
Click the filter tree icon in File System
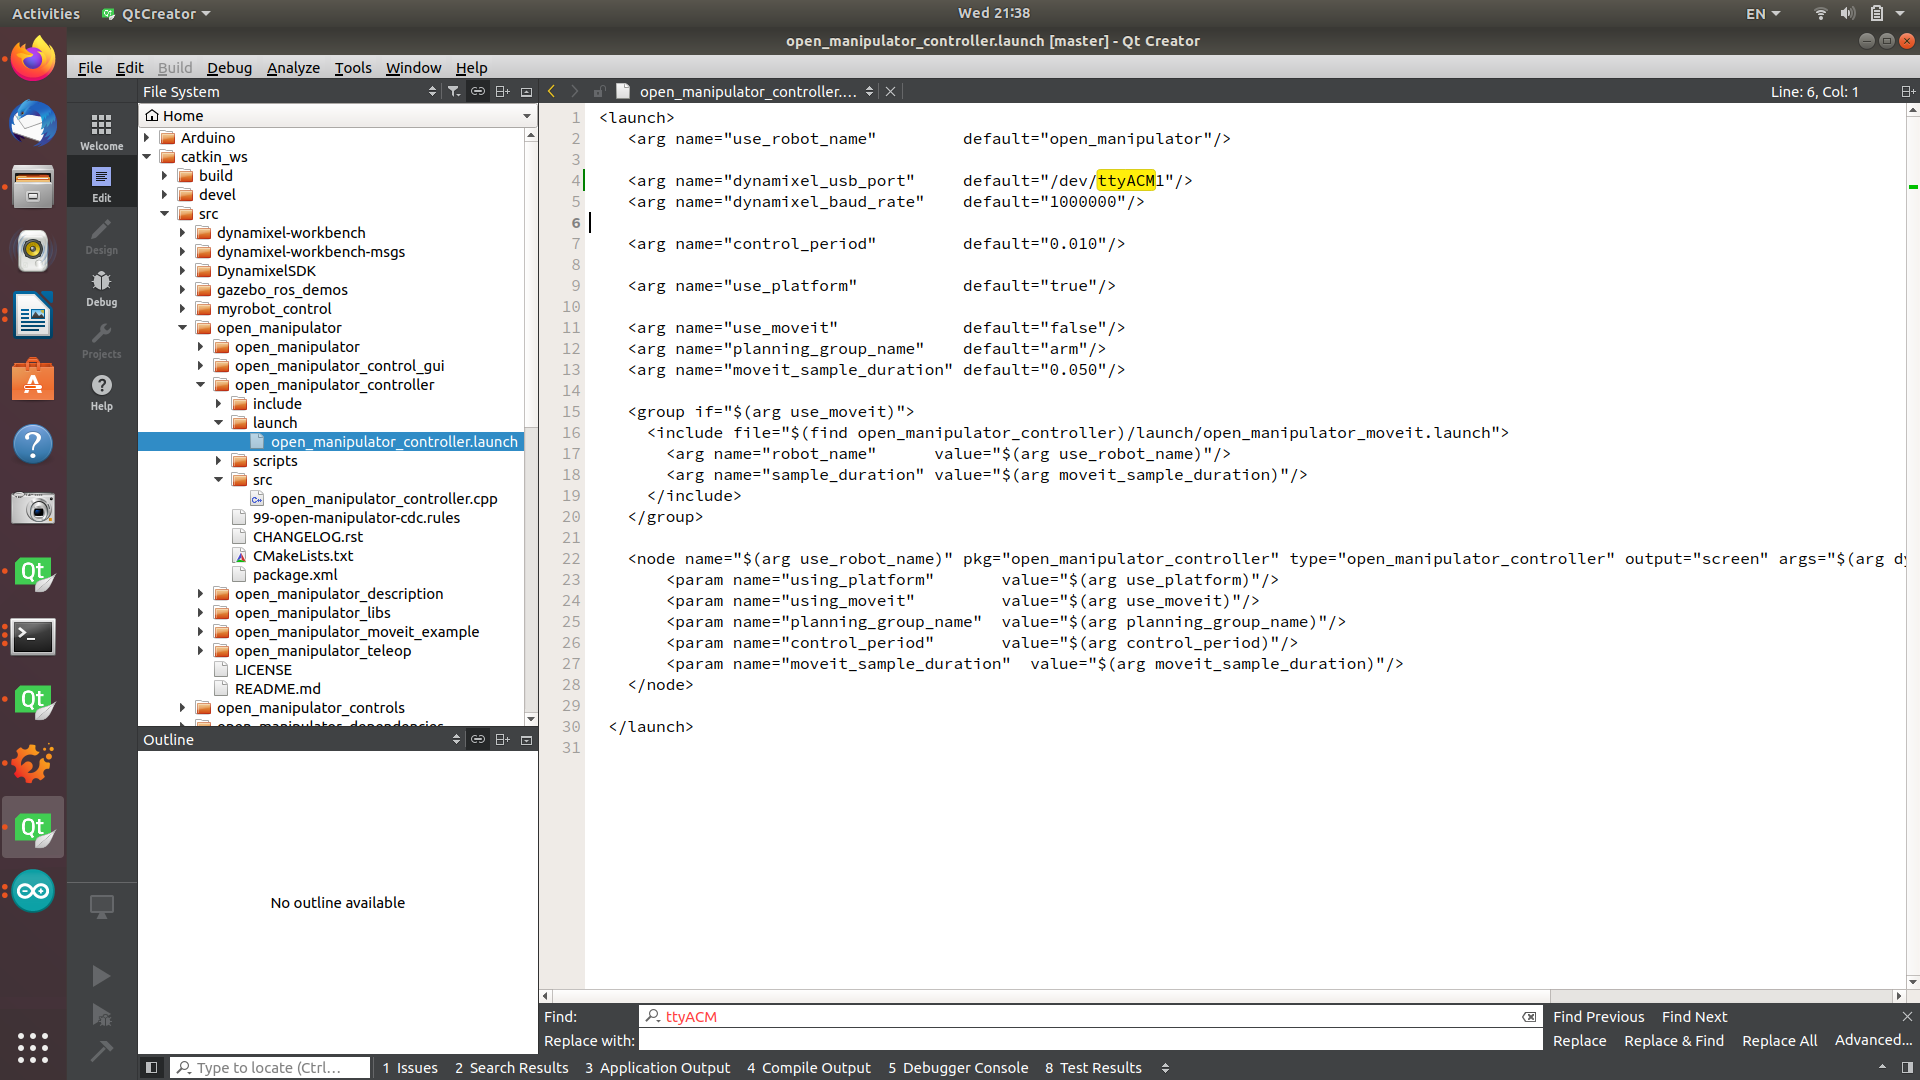click(x=454, y=91)
